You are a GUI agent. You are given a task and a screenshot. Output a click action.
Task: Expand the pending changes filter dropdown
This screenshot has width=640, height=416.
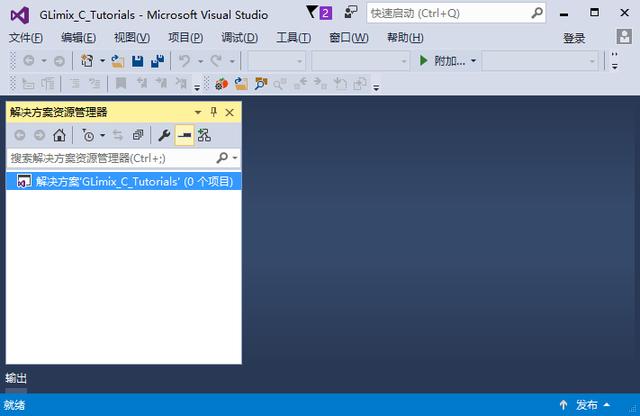[102, 135]
